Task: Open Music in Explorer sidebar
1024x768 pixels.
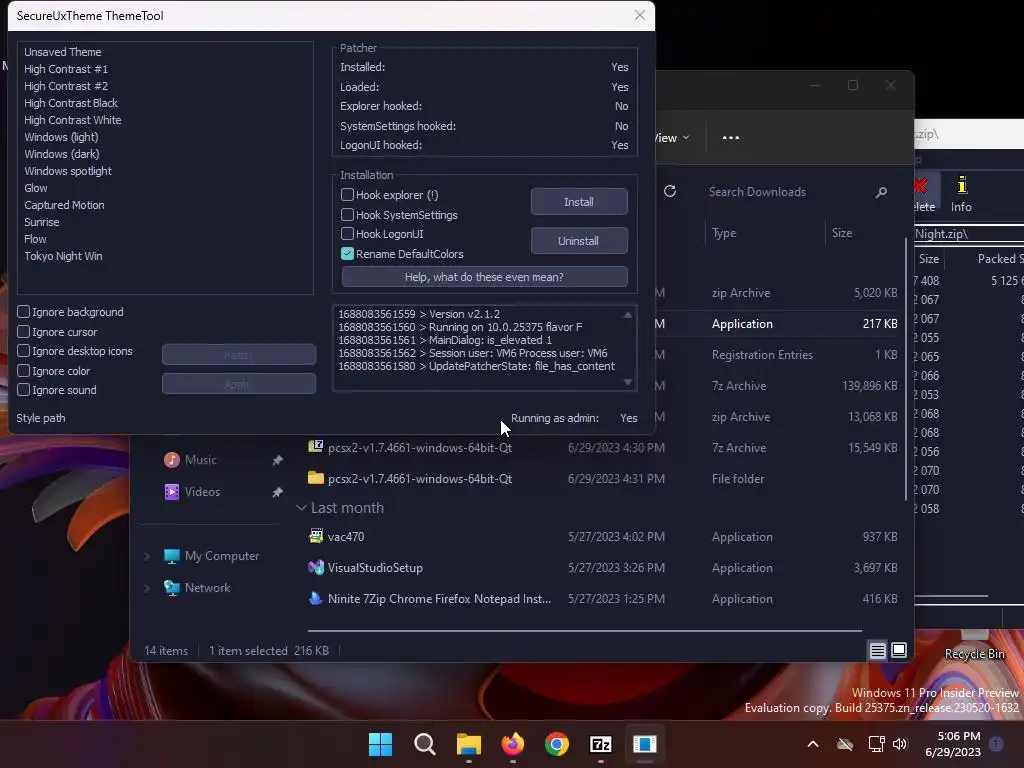Action: (x=200, y=460)
